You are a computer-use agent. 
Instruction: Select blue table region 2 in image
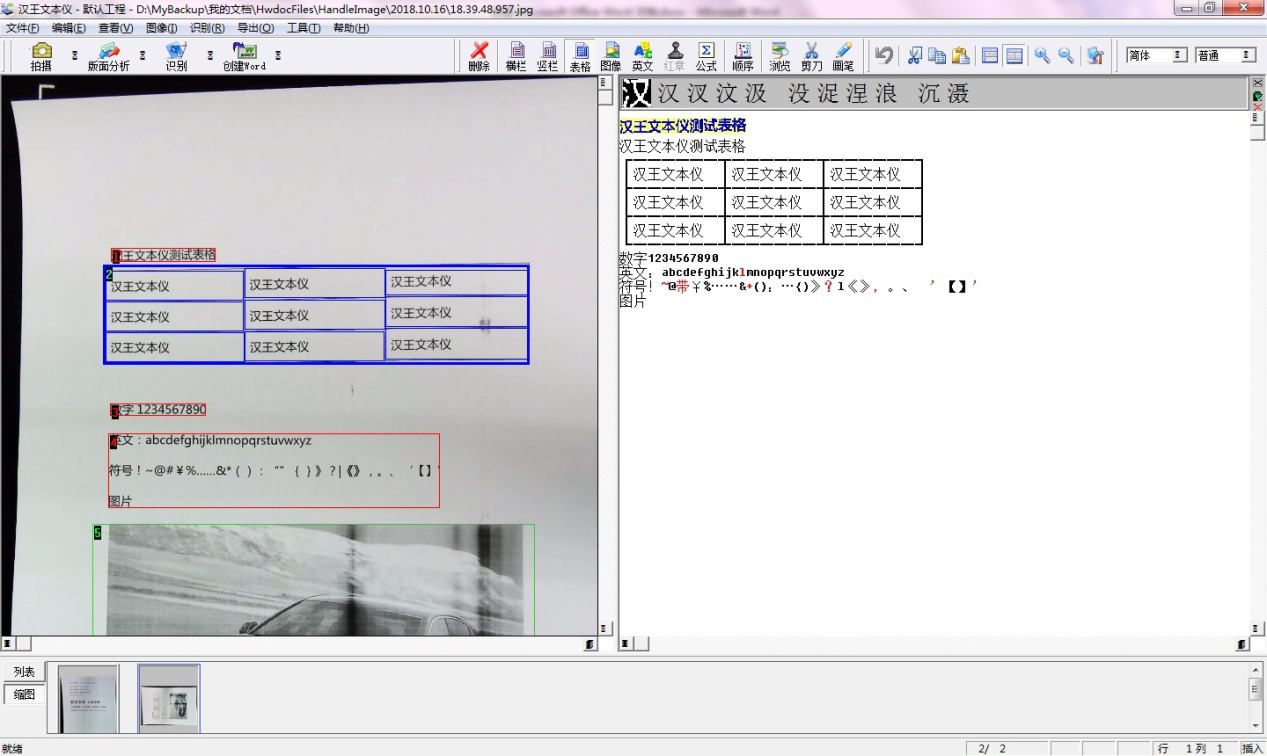316,314
